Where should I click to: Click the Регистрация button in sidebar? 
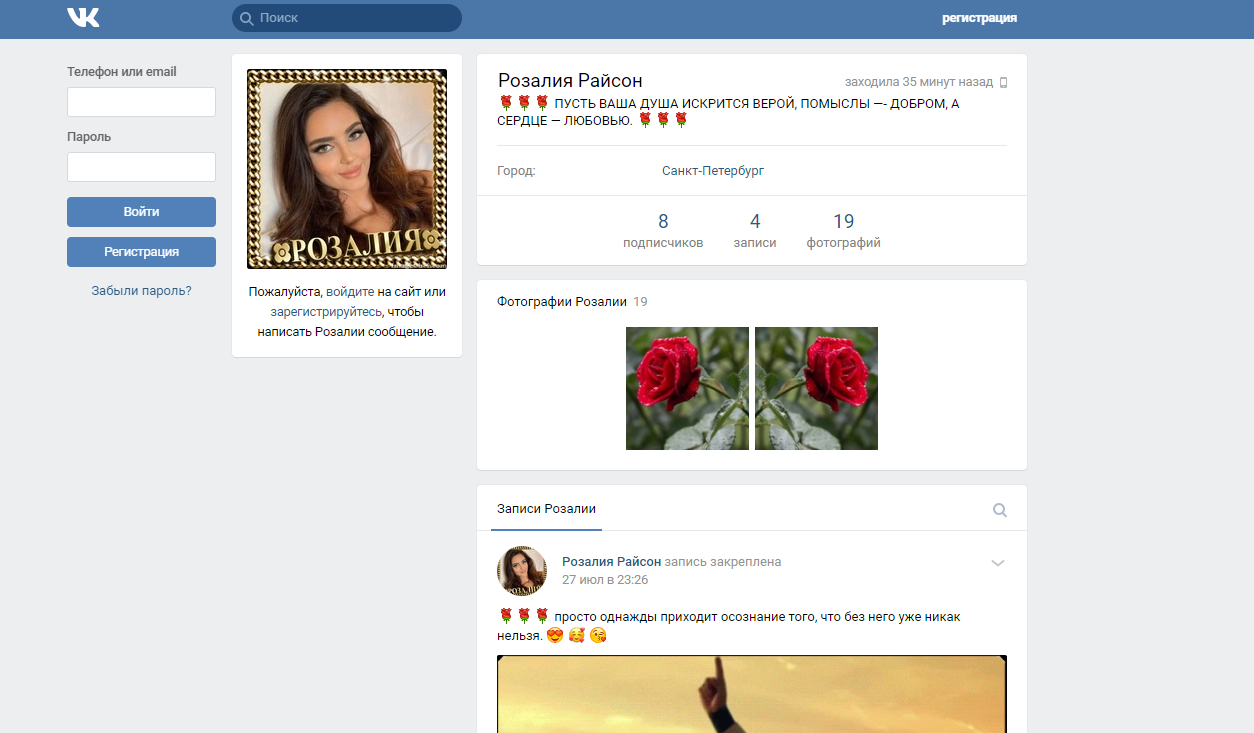click(x=141, y=252)
